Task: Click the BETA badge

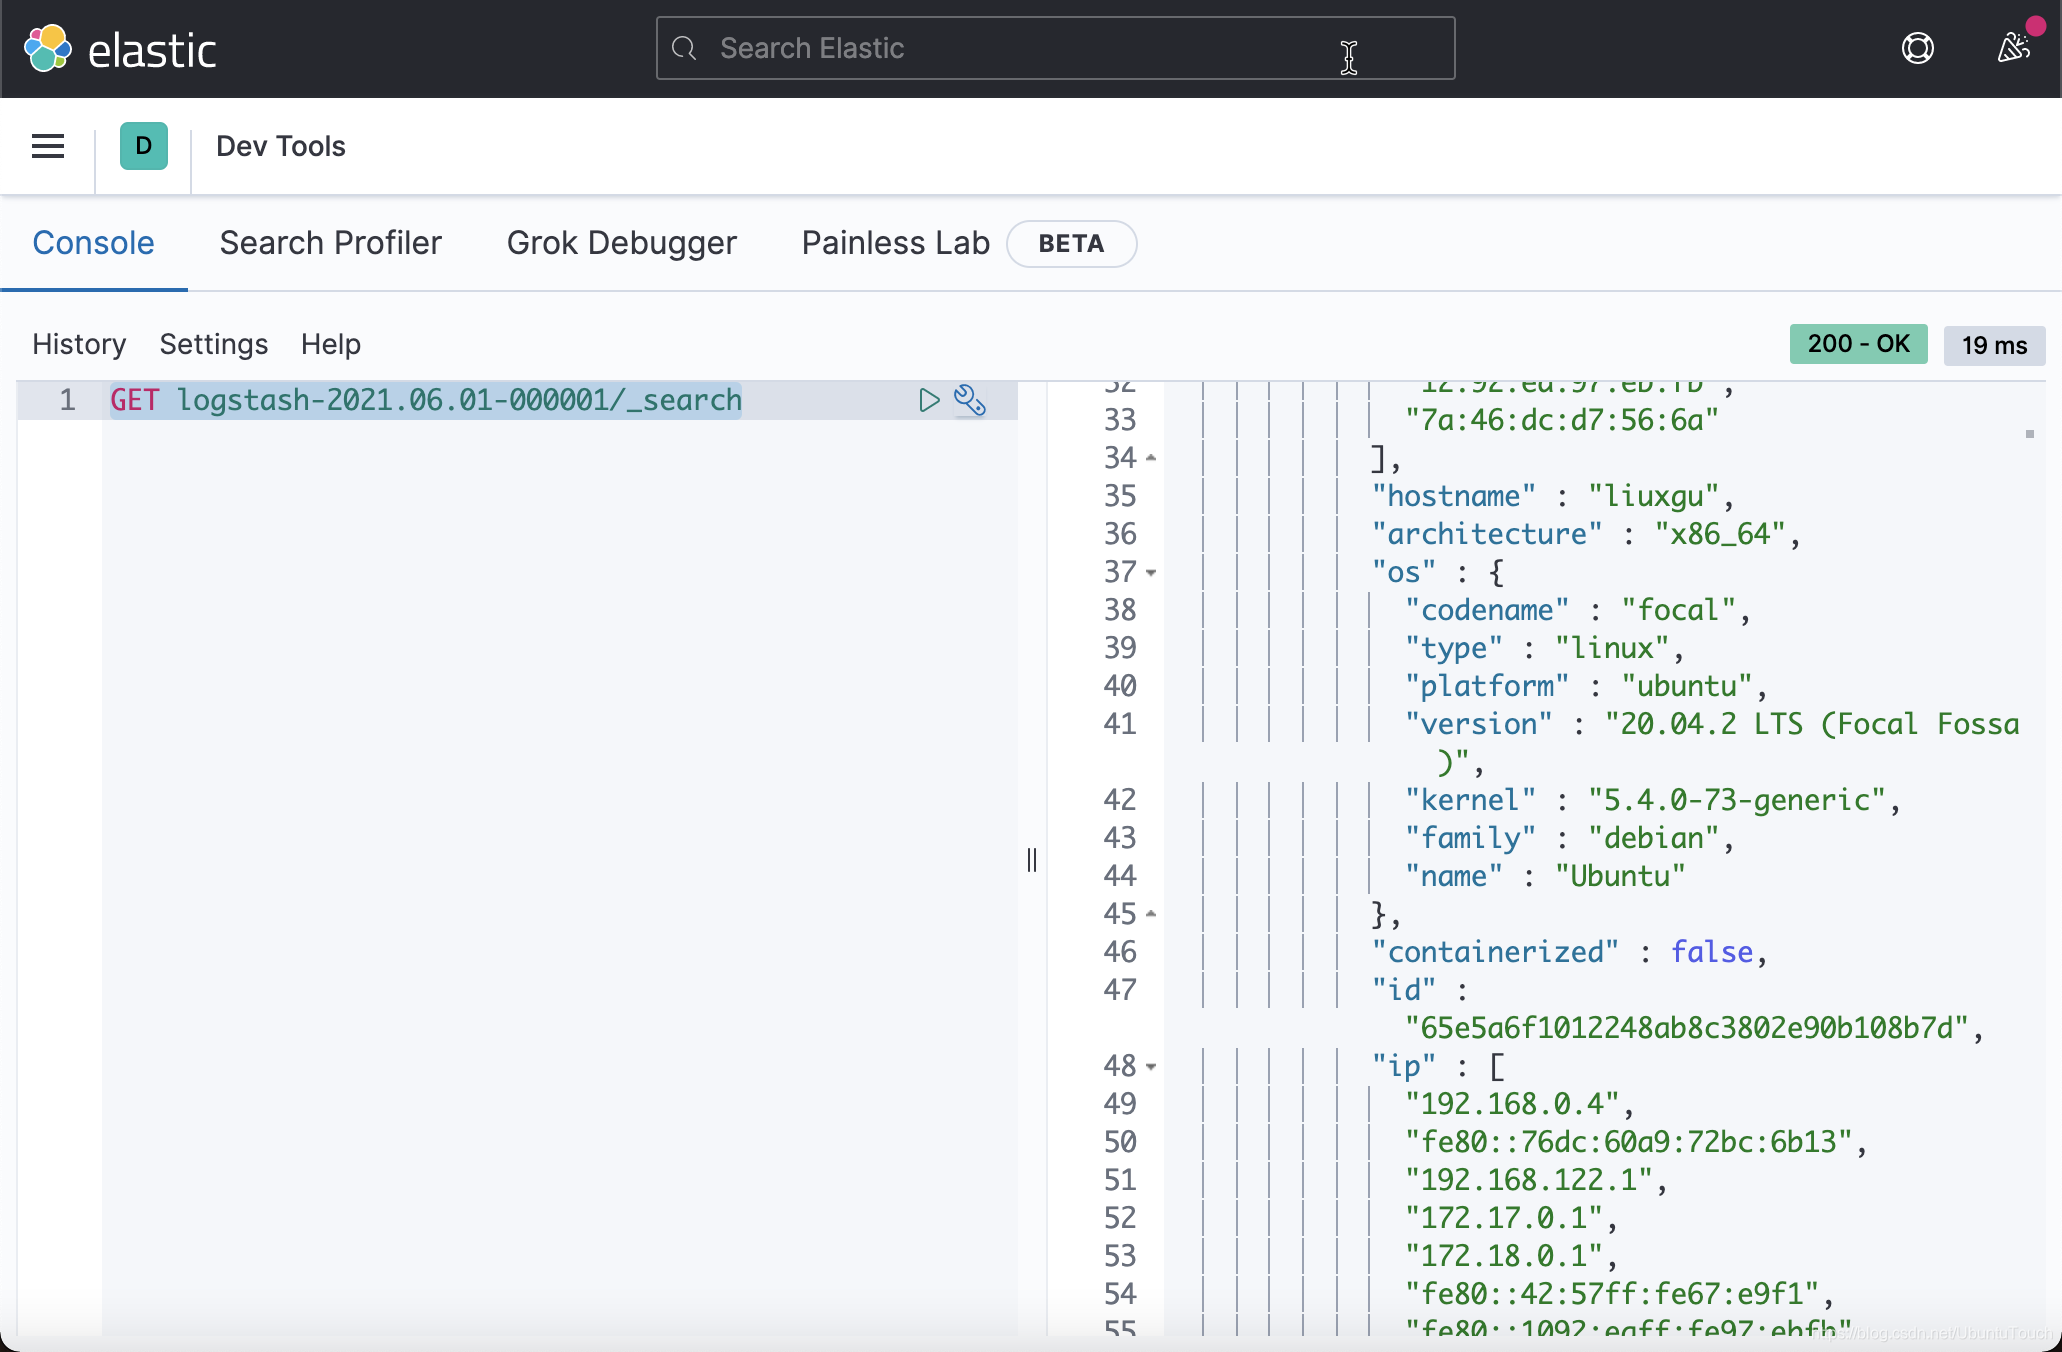Action: point(1071,244)
